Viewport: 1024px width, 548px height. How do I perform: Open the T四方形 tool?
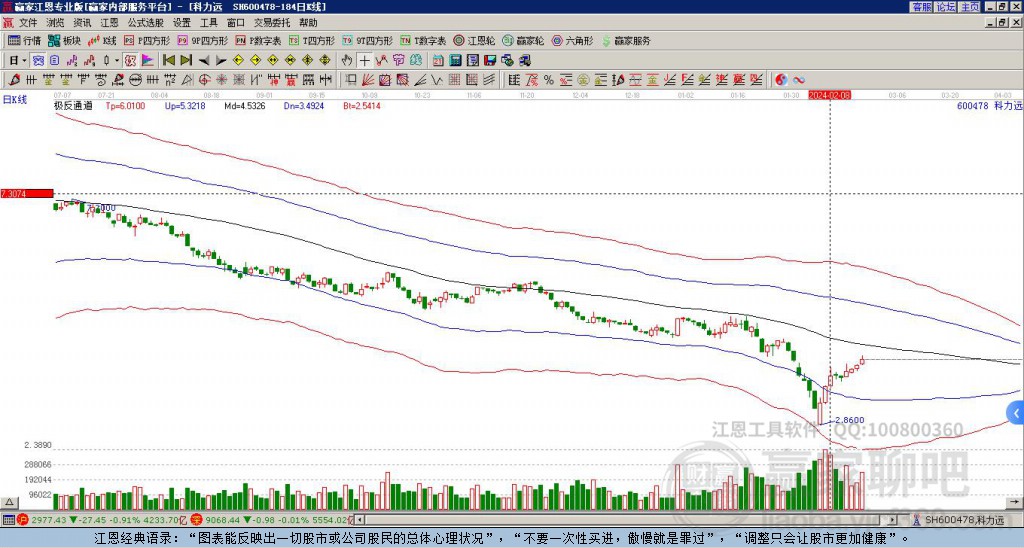point(312,40)
